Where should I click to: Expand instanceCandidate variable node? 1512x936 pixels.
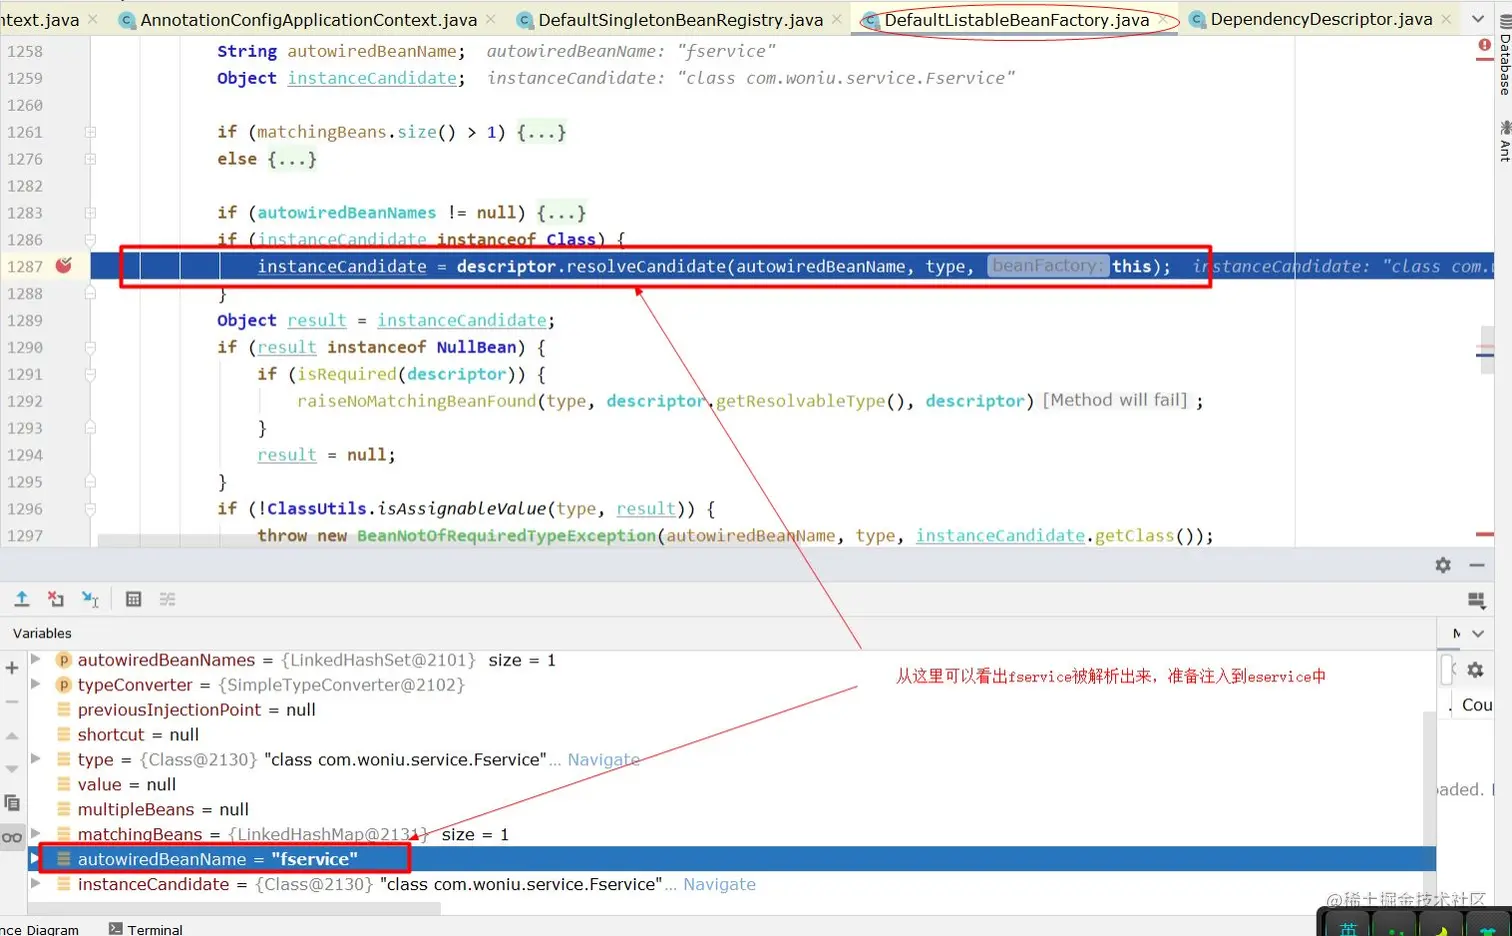click(36, 883)
